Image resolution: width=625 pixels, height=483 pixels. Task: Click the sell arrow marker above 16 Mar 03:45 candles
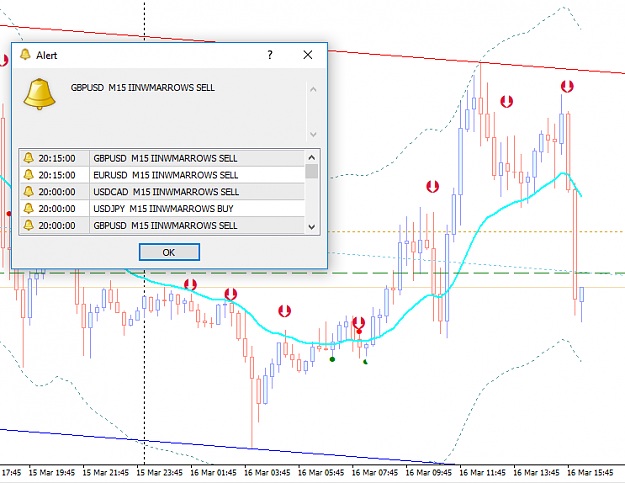[230, 295]
